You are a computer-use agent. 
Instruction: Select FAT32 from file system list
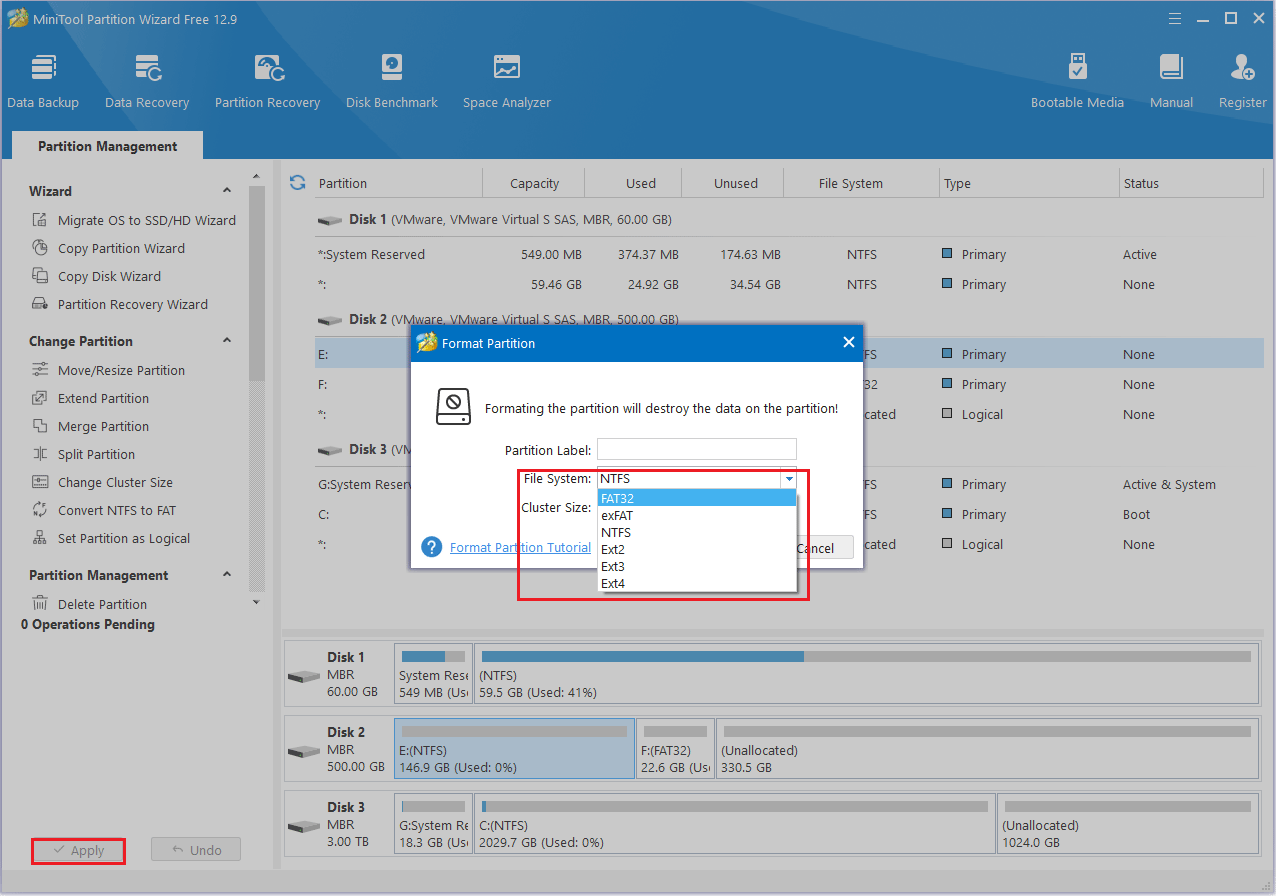pos(697,498)
